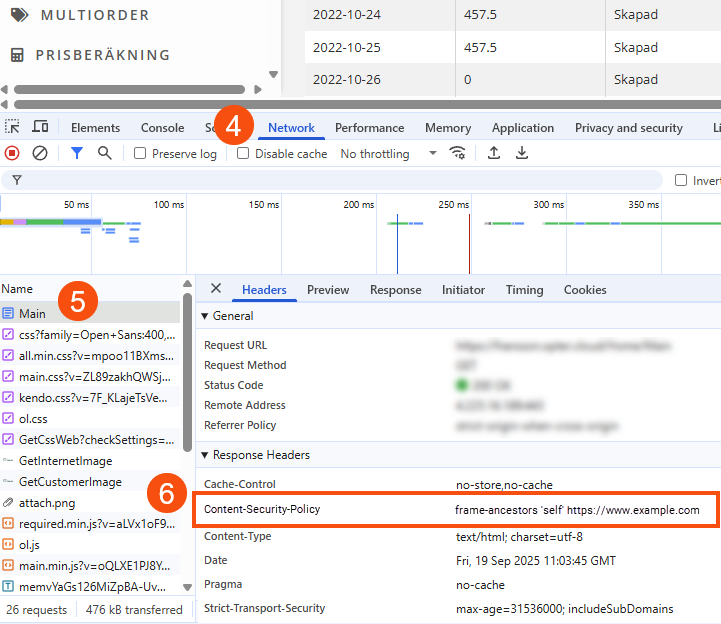Toggle the device toolbar icon
721x624 pixels.
40,127
